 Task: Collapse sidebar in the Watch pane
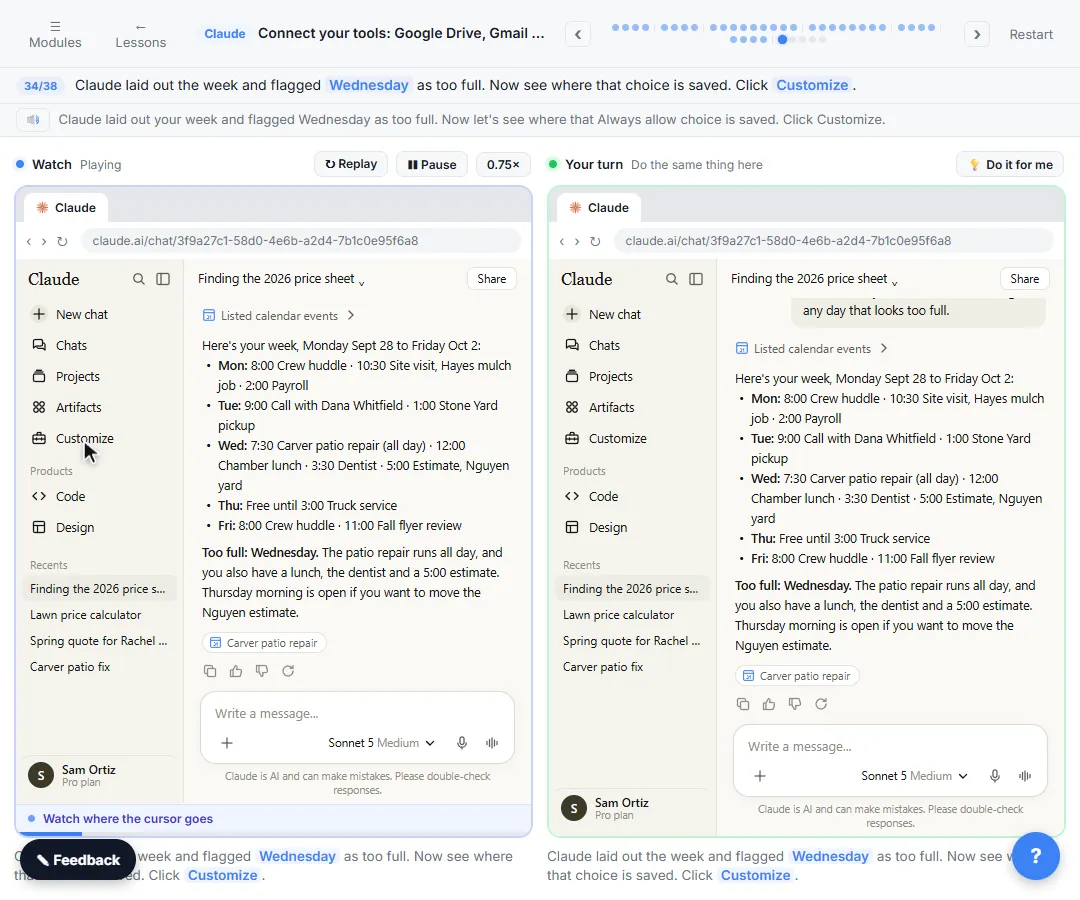163,279
